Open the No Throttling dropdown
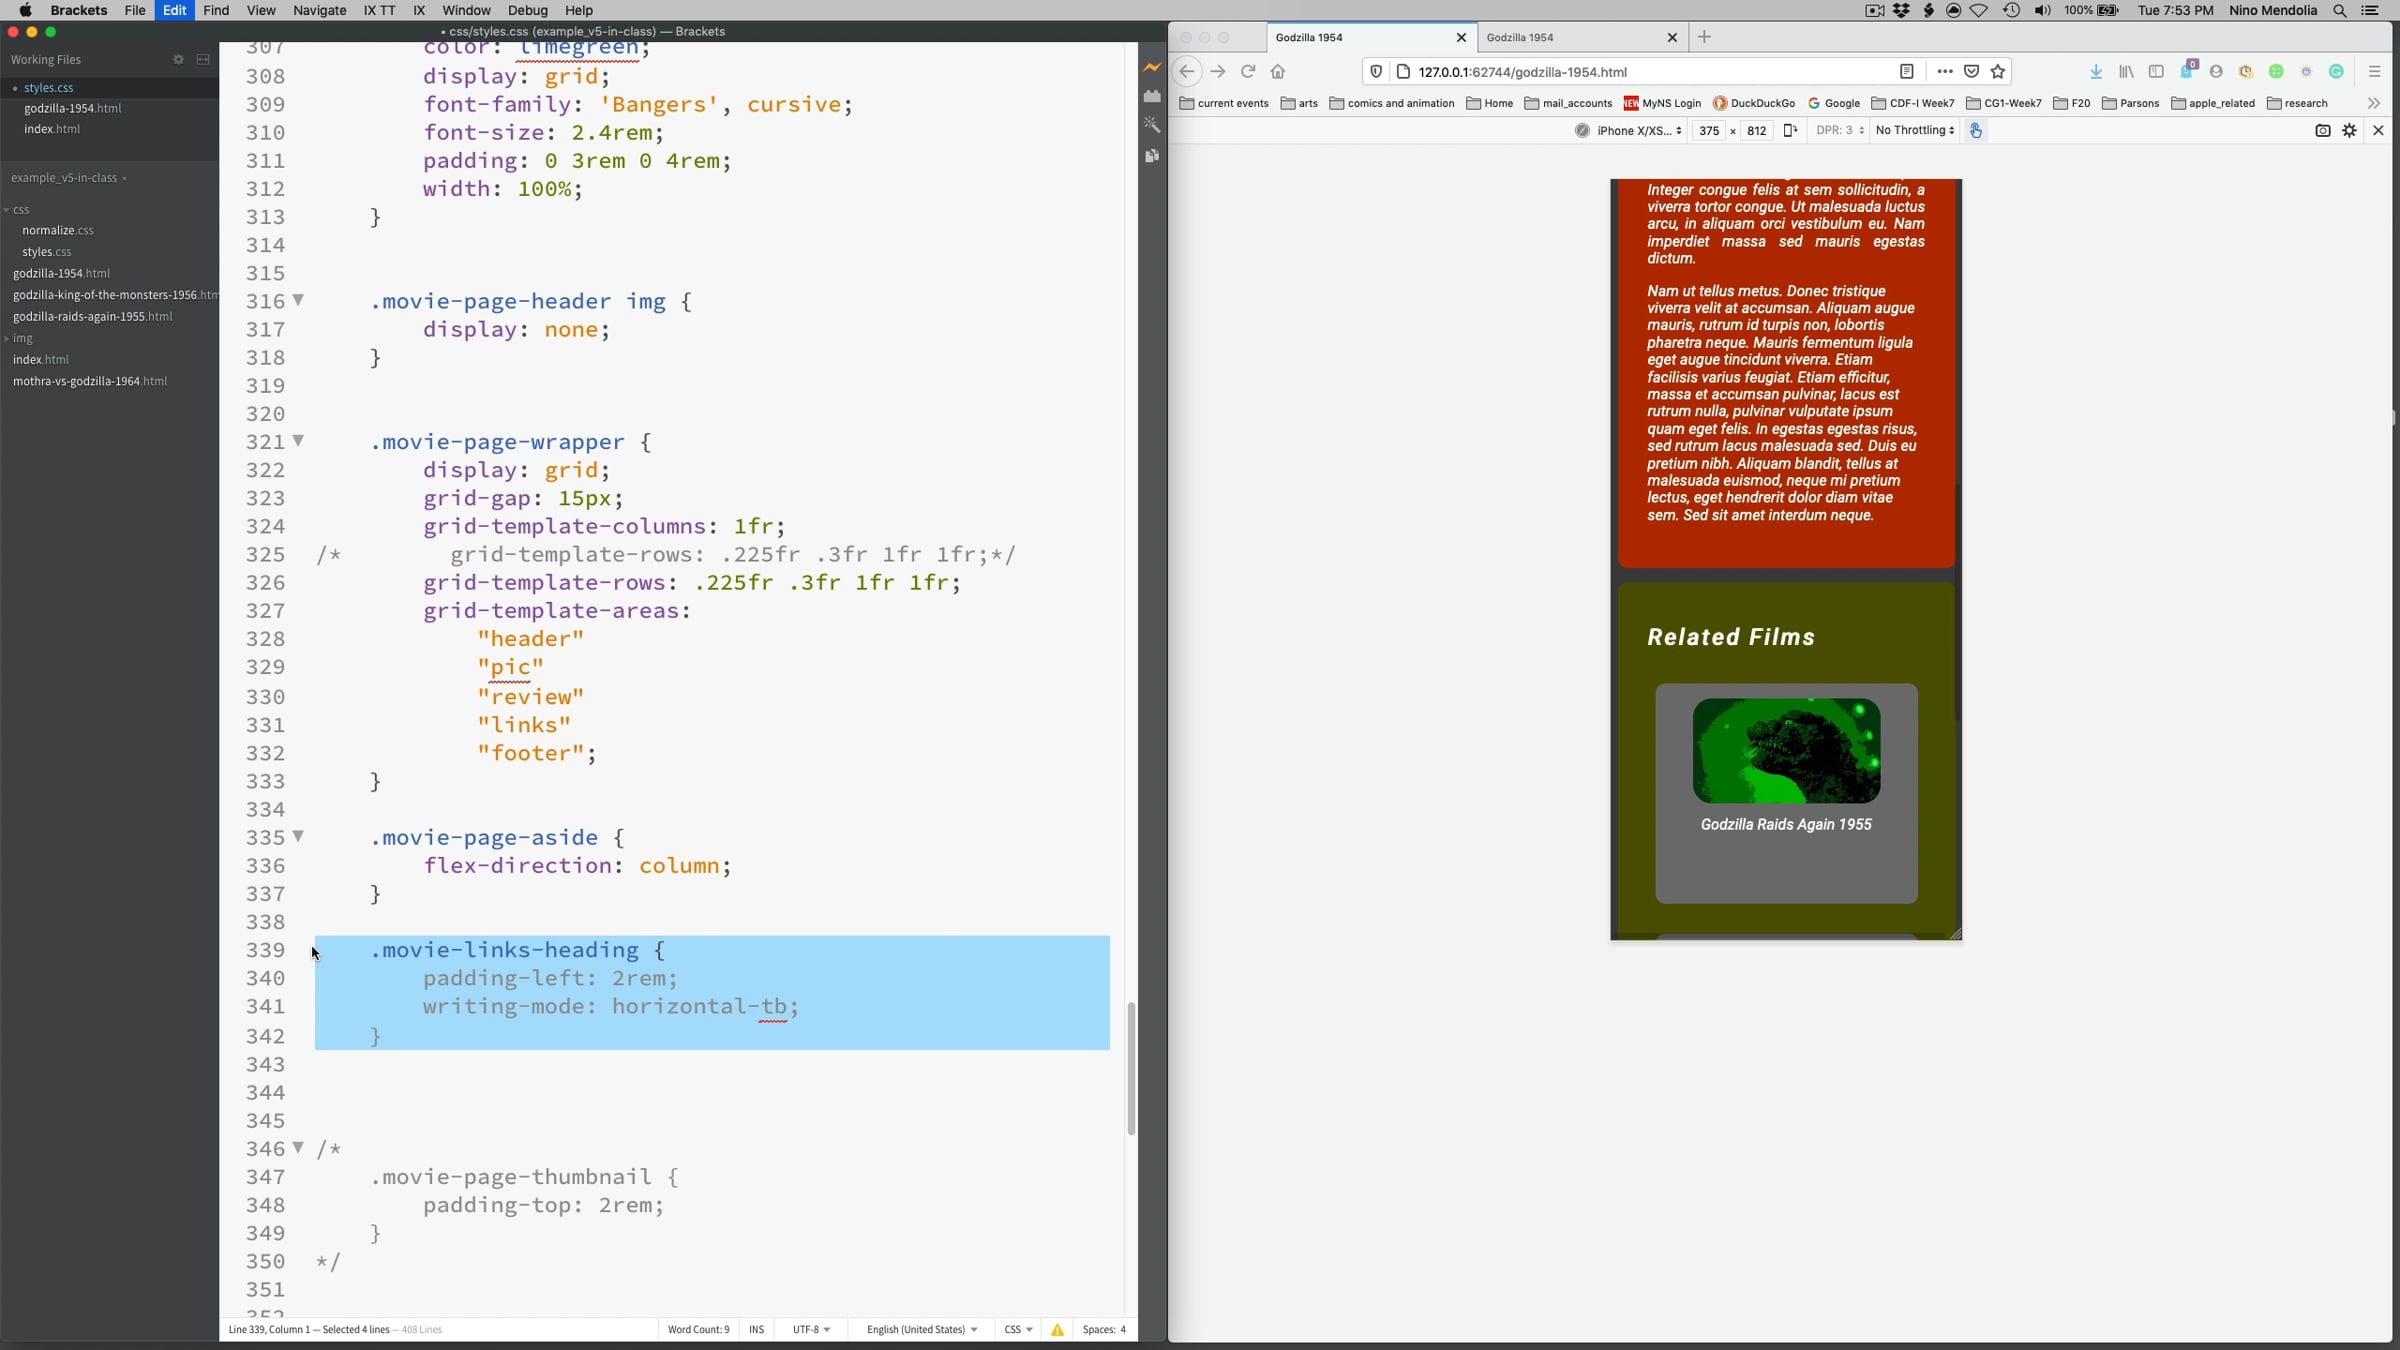The height and width of the screenshot is (1350, 2400). click(x=1914, y=131)
